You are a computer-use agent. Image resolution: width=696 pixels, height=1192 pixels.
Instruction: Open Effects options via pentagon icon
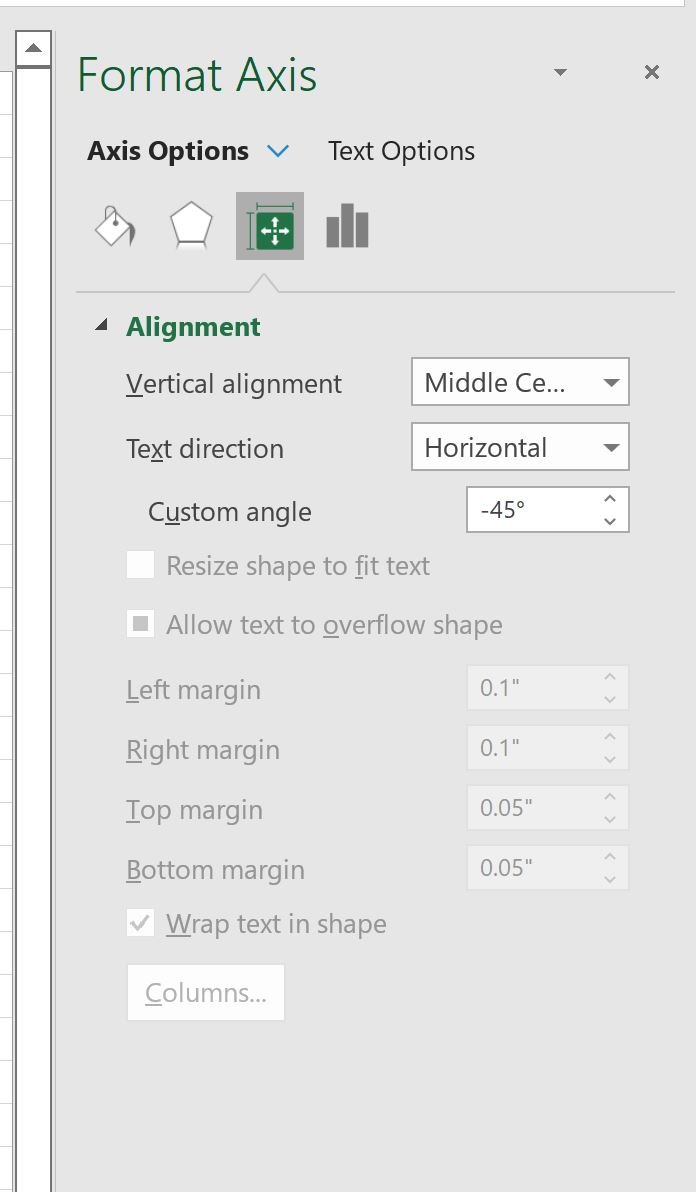point(189,225)
